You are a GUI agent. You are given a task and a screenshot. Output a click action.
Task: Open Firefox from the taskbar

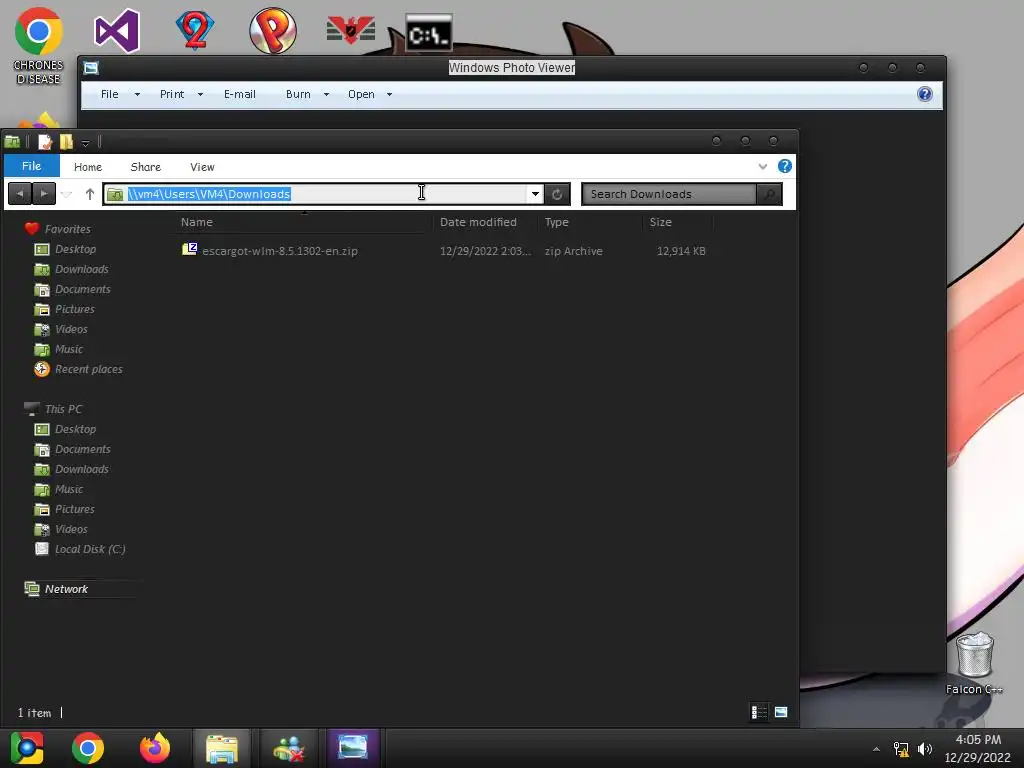tap(155, 748)
